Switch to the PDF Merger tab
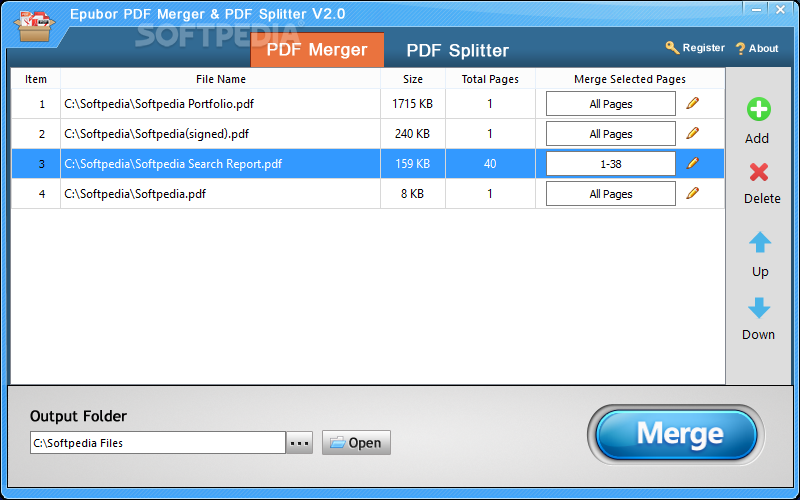800x500 pixels. pyautogui.click(x=317, y=50)
